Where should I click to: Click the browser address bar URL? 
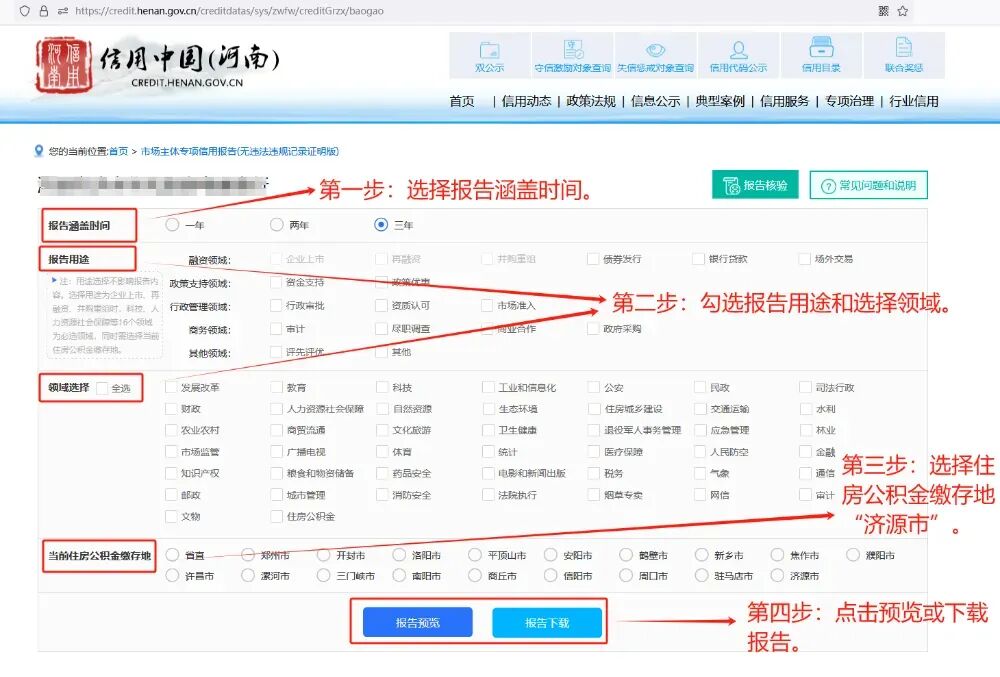(229, 11)
